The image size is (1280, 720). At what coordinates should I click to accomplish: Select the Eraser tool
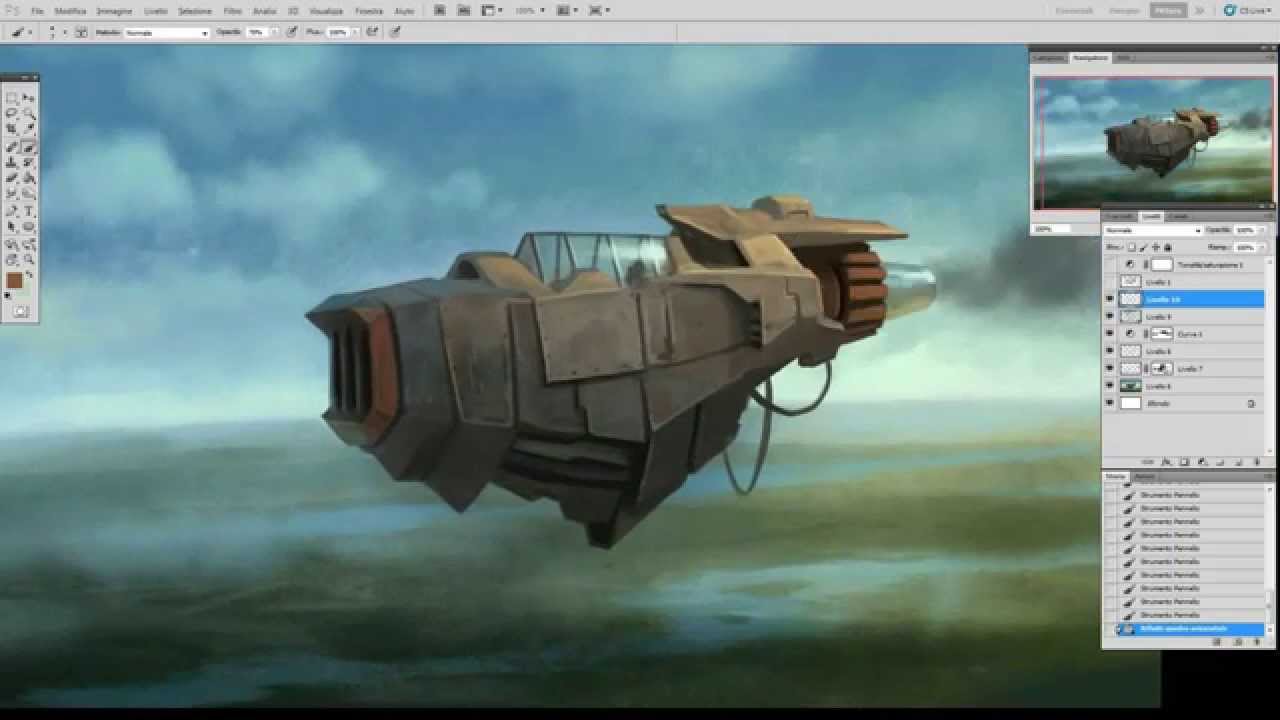(12, 177)
